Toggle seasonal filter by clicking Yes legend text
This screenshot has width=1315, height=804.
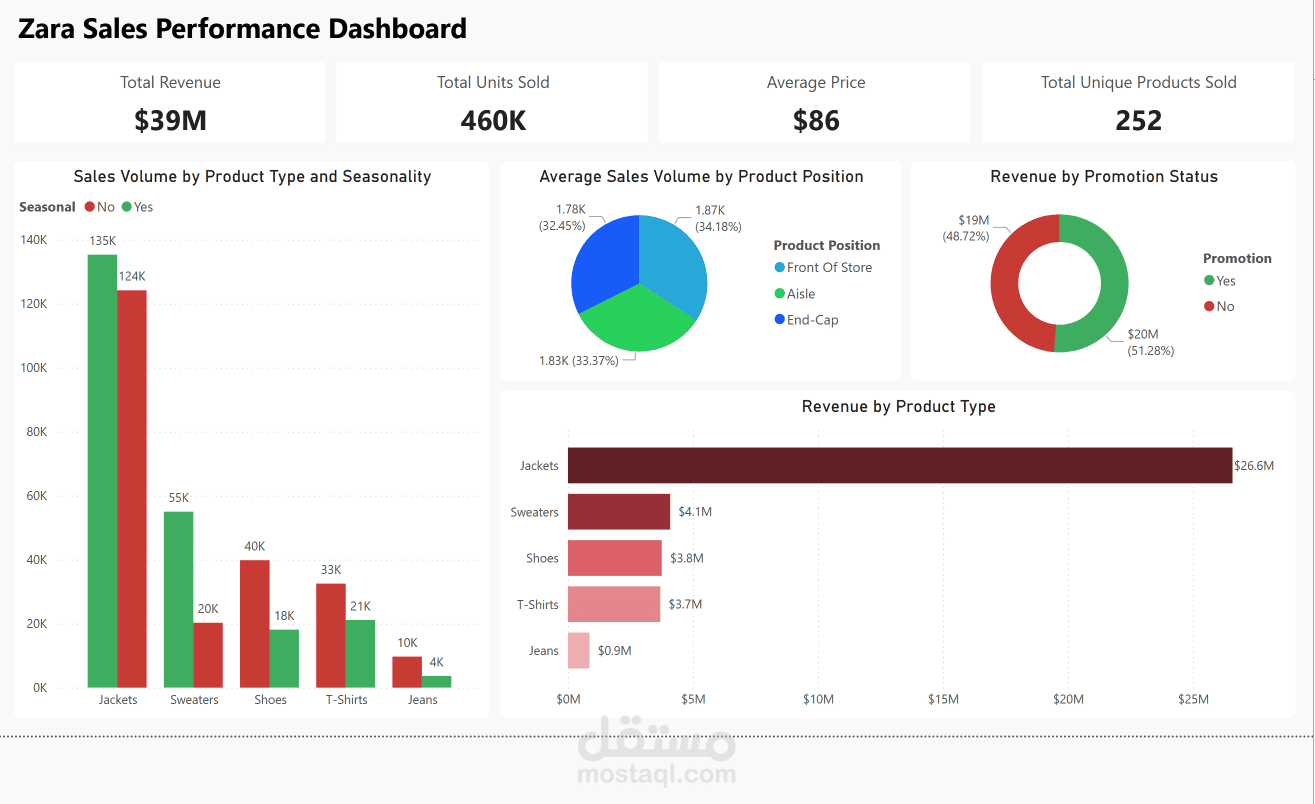143,207
